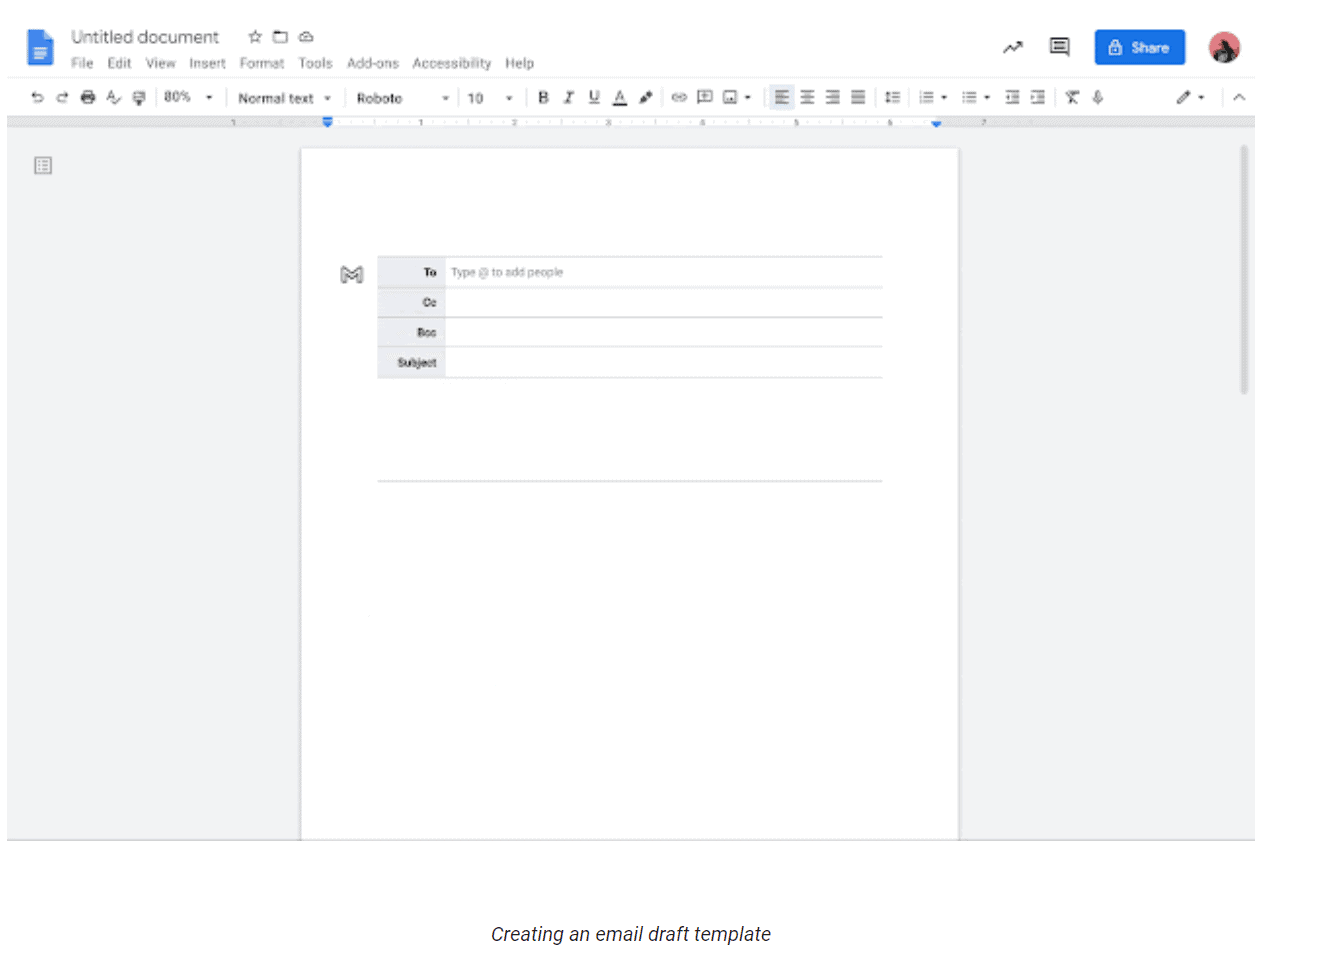
Task: Open the Help menu
Action: (519, 63)
